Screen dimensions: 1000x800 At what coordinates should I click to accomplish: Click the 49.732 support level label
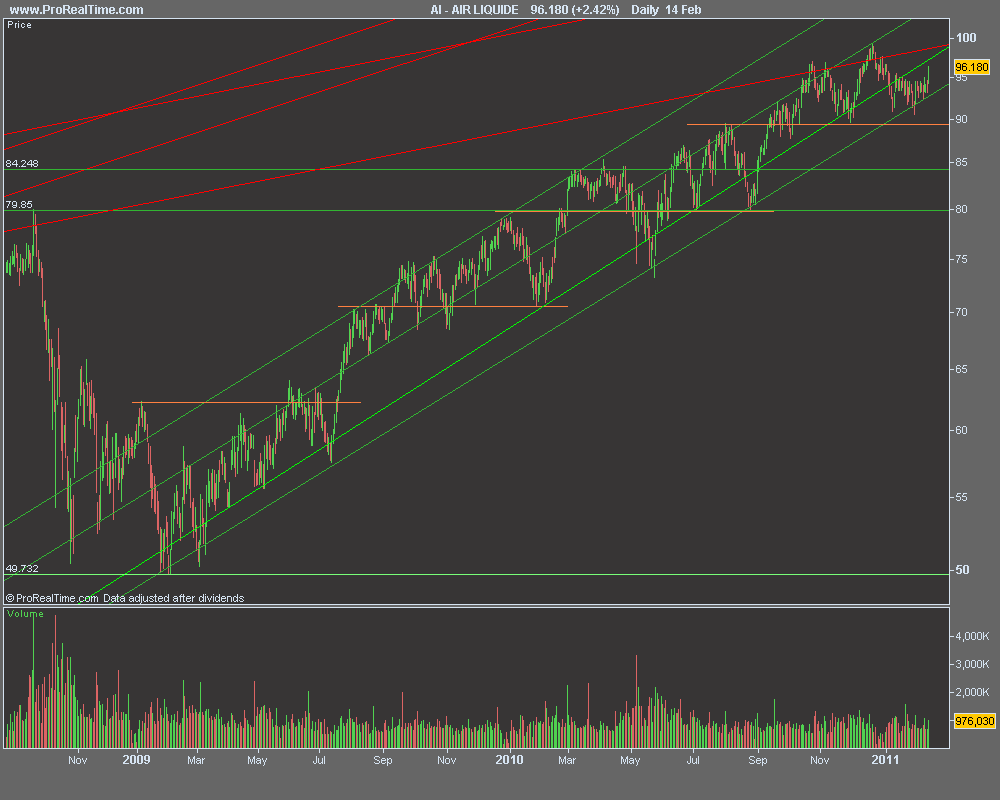pos(22,568)
